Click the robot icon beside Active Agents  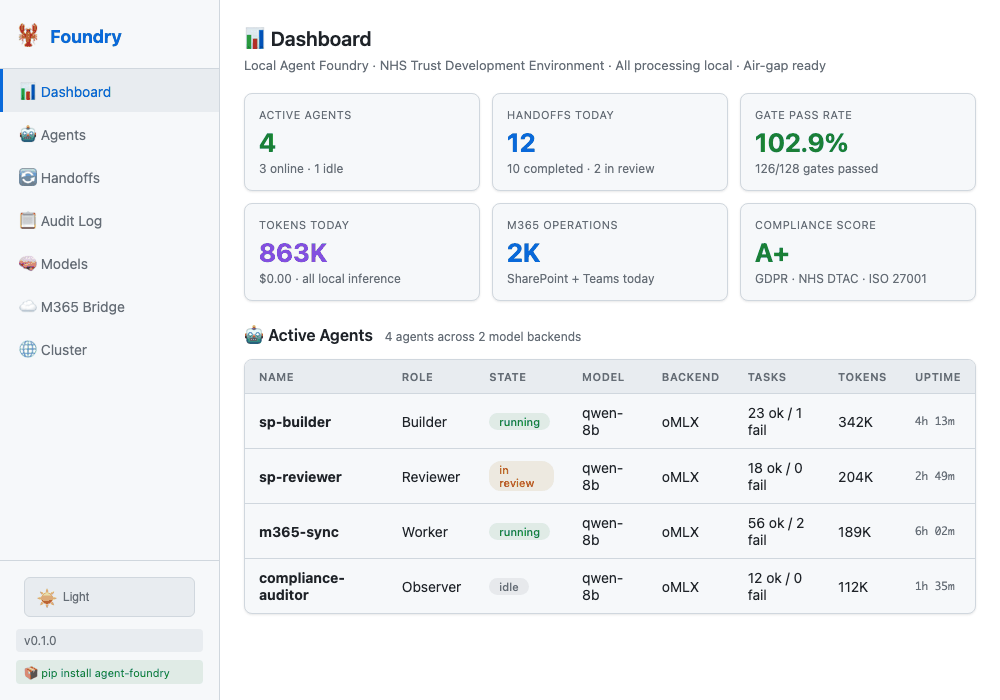point(254,335)
